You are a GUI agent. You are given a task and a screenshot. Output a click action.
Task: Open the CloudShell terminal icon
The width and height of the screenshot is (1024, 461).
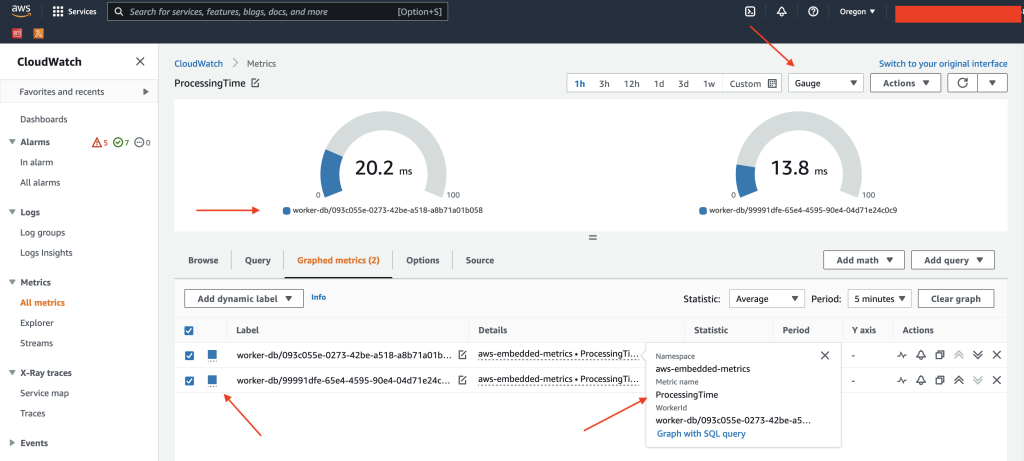tap(750, 12)
